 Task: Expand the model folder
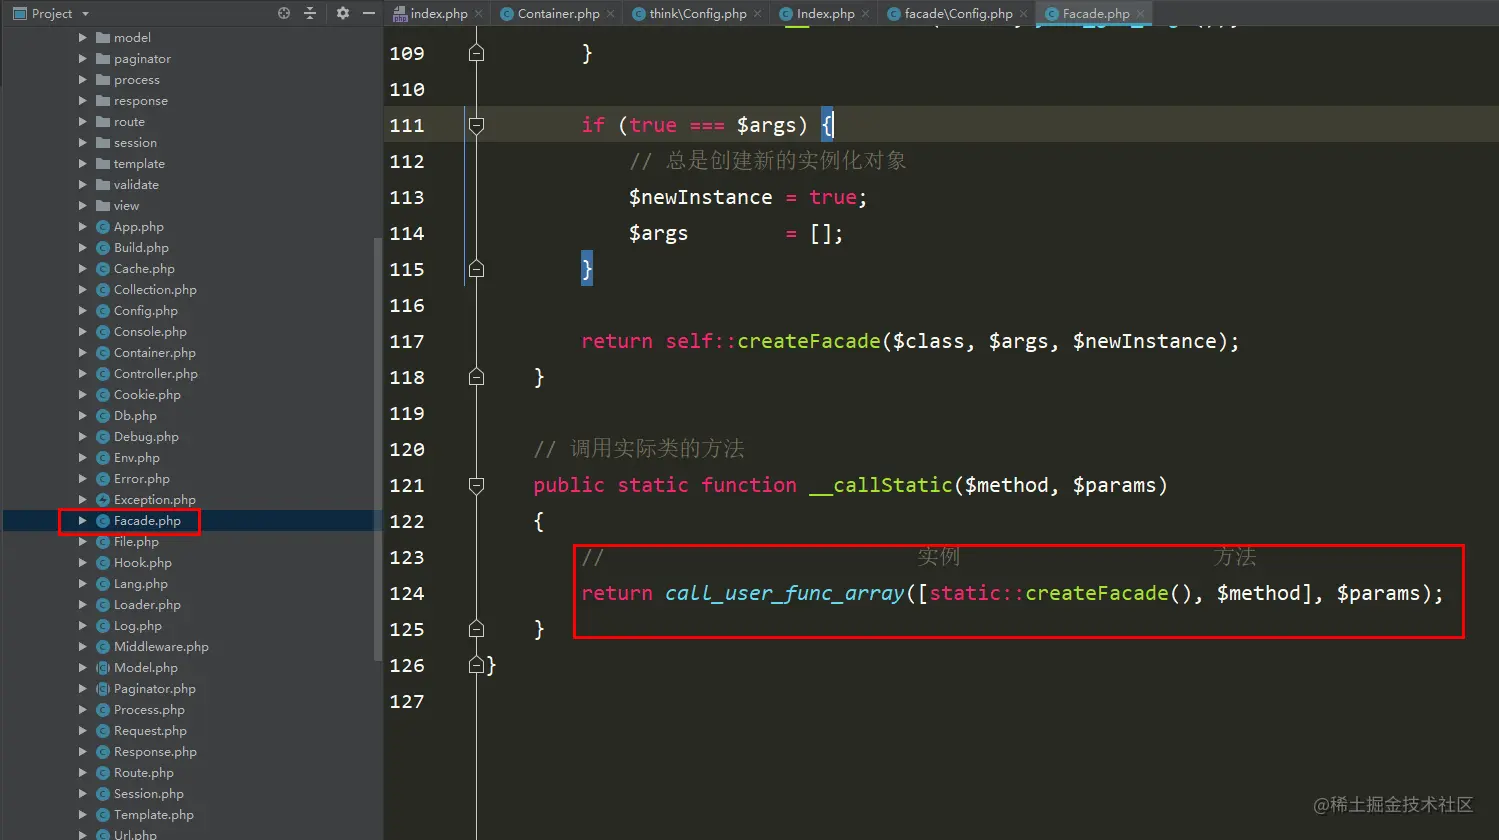coord(83,38)
